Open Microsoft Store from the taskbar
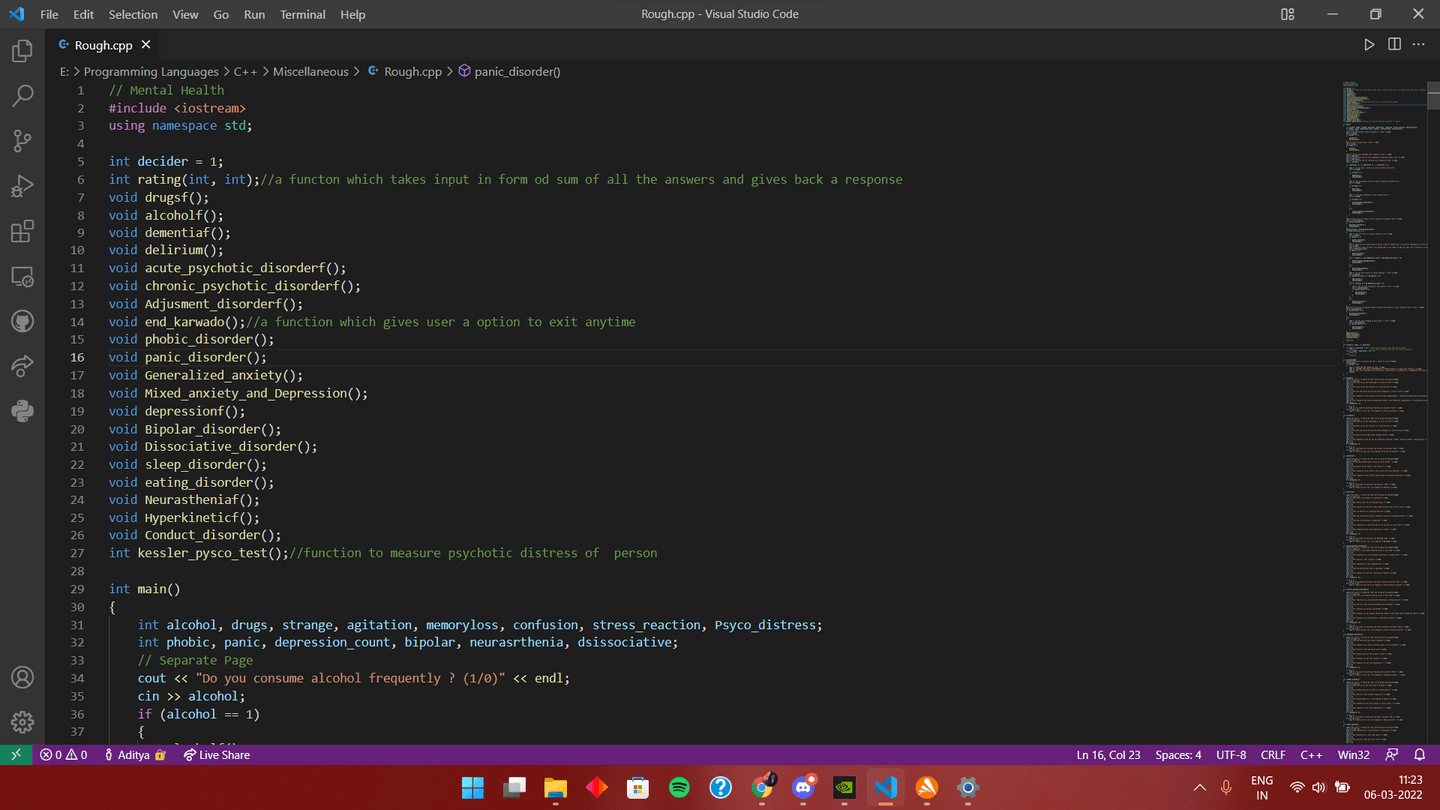The width and height of the screenshot is (1440, 810). (638, 788)
